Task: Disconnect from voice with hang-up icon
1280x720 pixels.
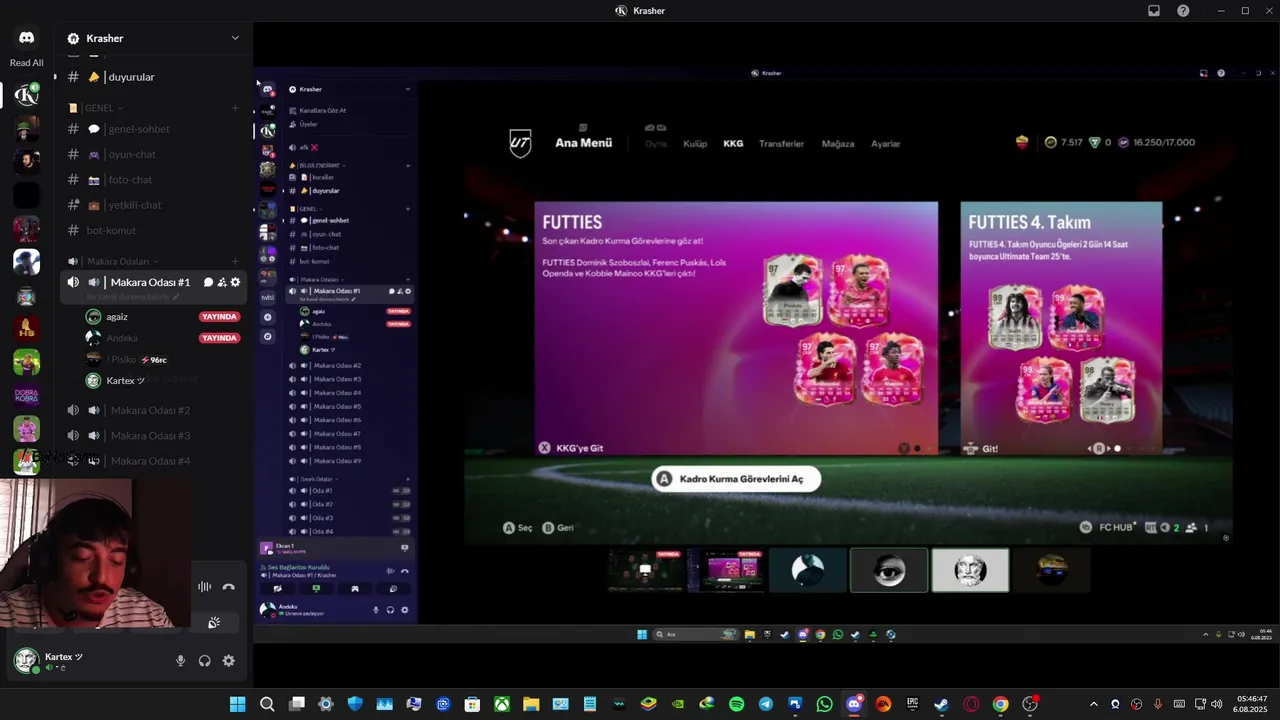Action: pos(228,588)
